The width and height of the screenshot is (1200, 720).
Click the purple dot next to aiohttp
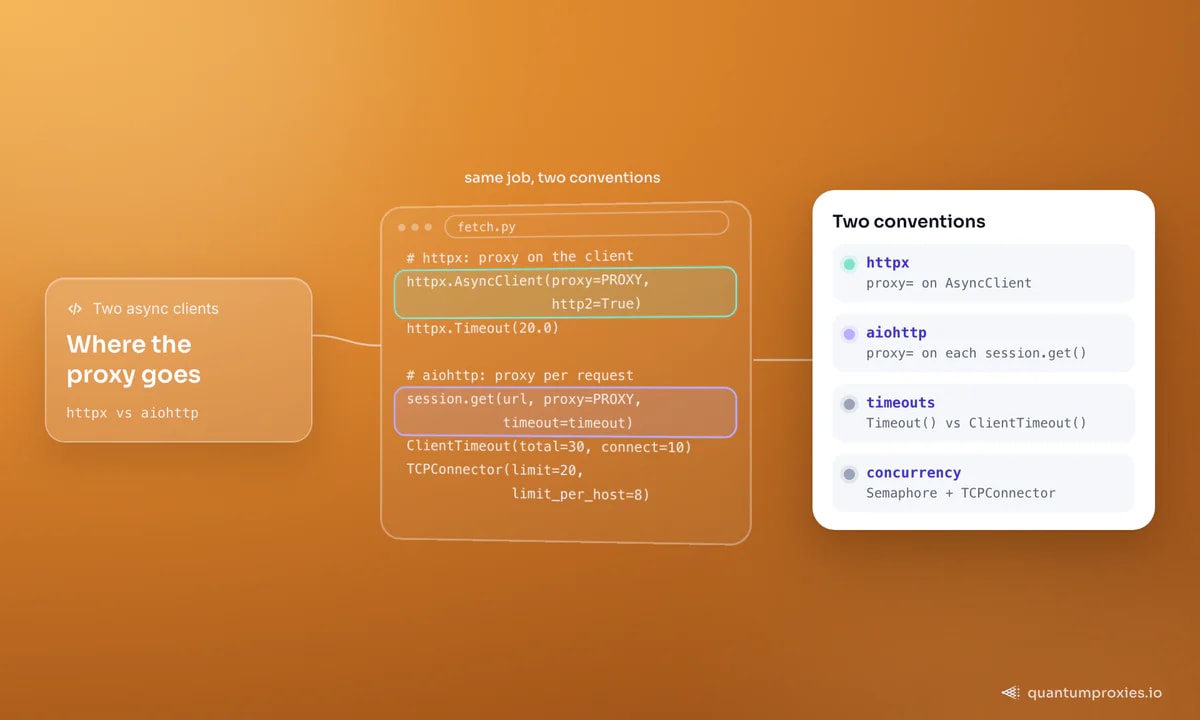(849, 334)
